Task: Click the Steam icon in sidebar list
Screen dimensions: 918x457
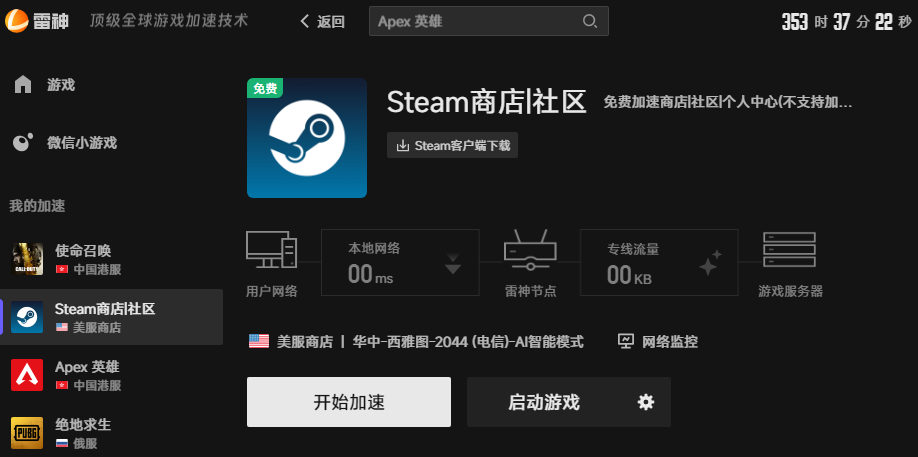Action: 27,317
